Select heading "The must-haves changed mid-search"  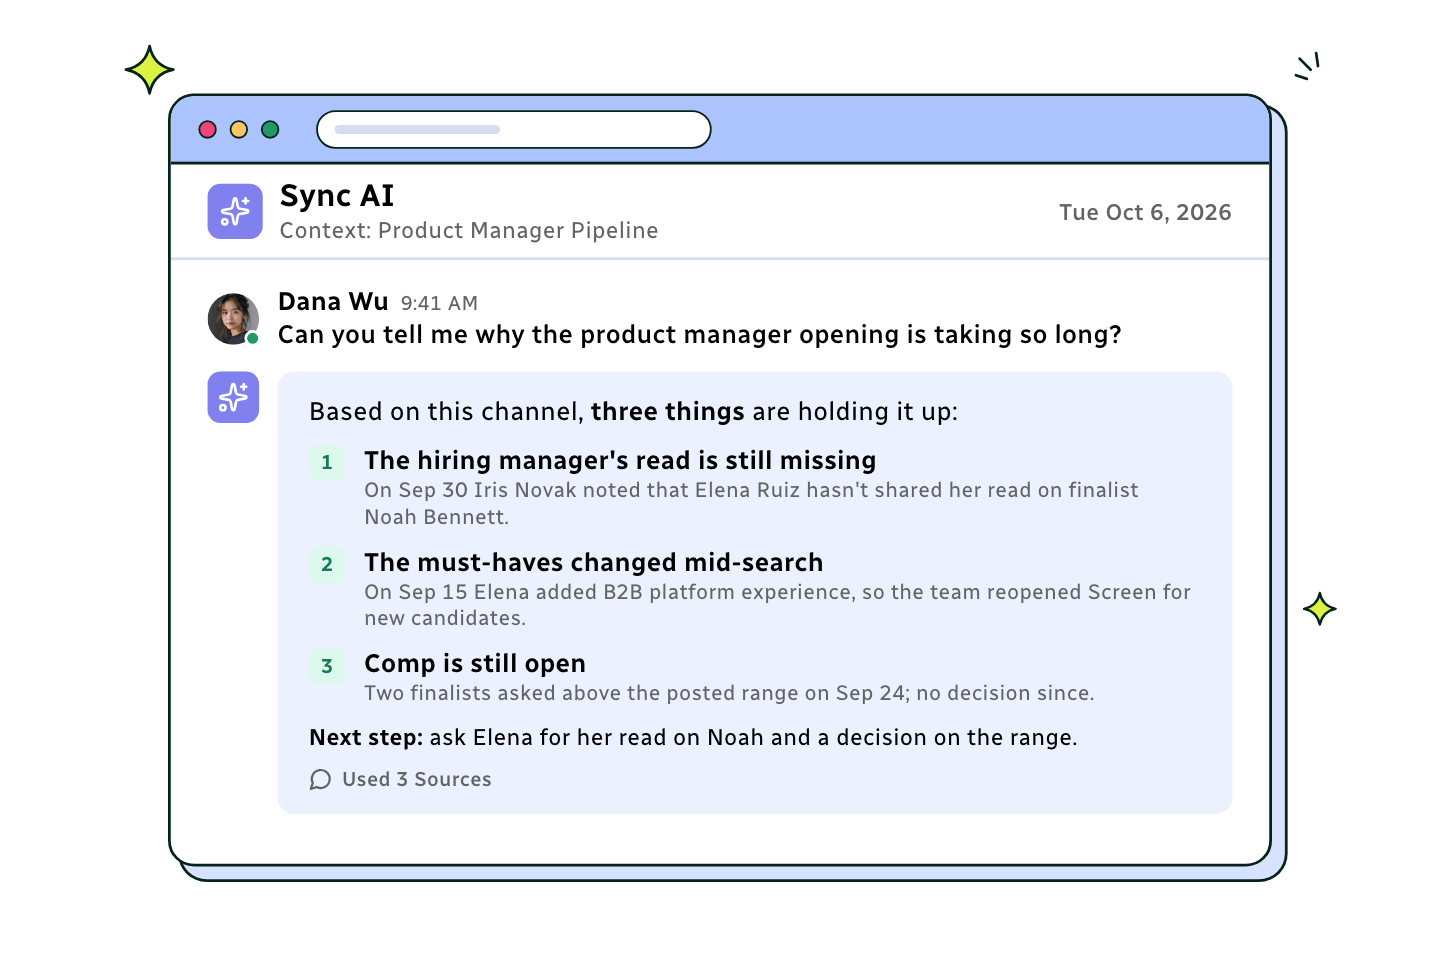pos(594,562)
